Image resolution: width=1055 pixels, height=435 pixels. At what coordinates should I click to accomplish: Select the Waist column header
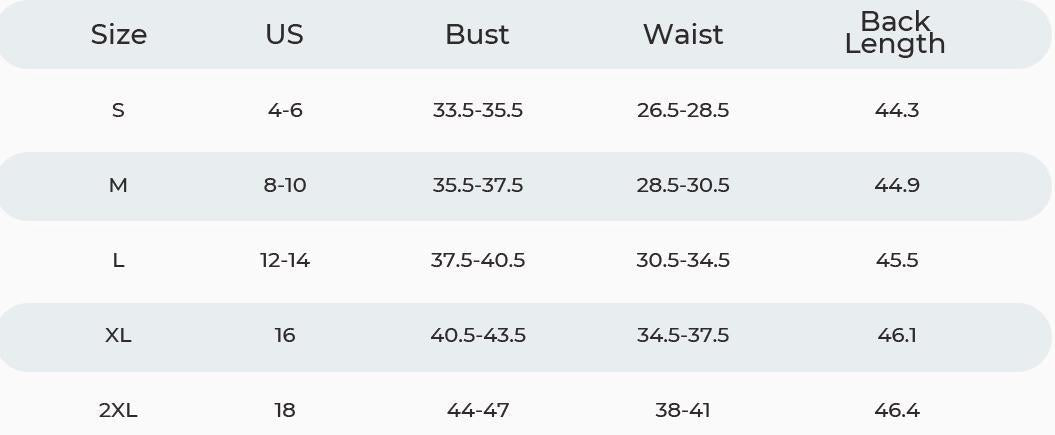pos(683,34)
